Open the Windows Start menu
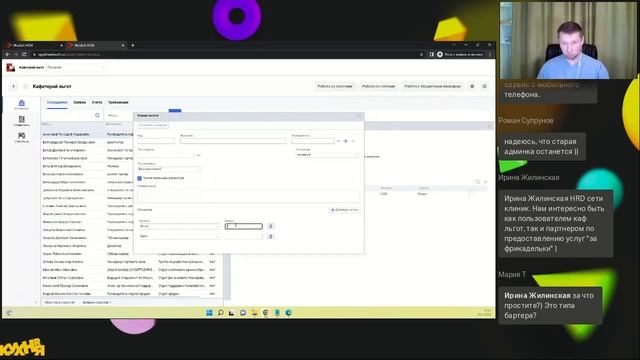The image size is (640, 360). (209, 313)
